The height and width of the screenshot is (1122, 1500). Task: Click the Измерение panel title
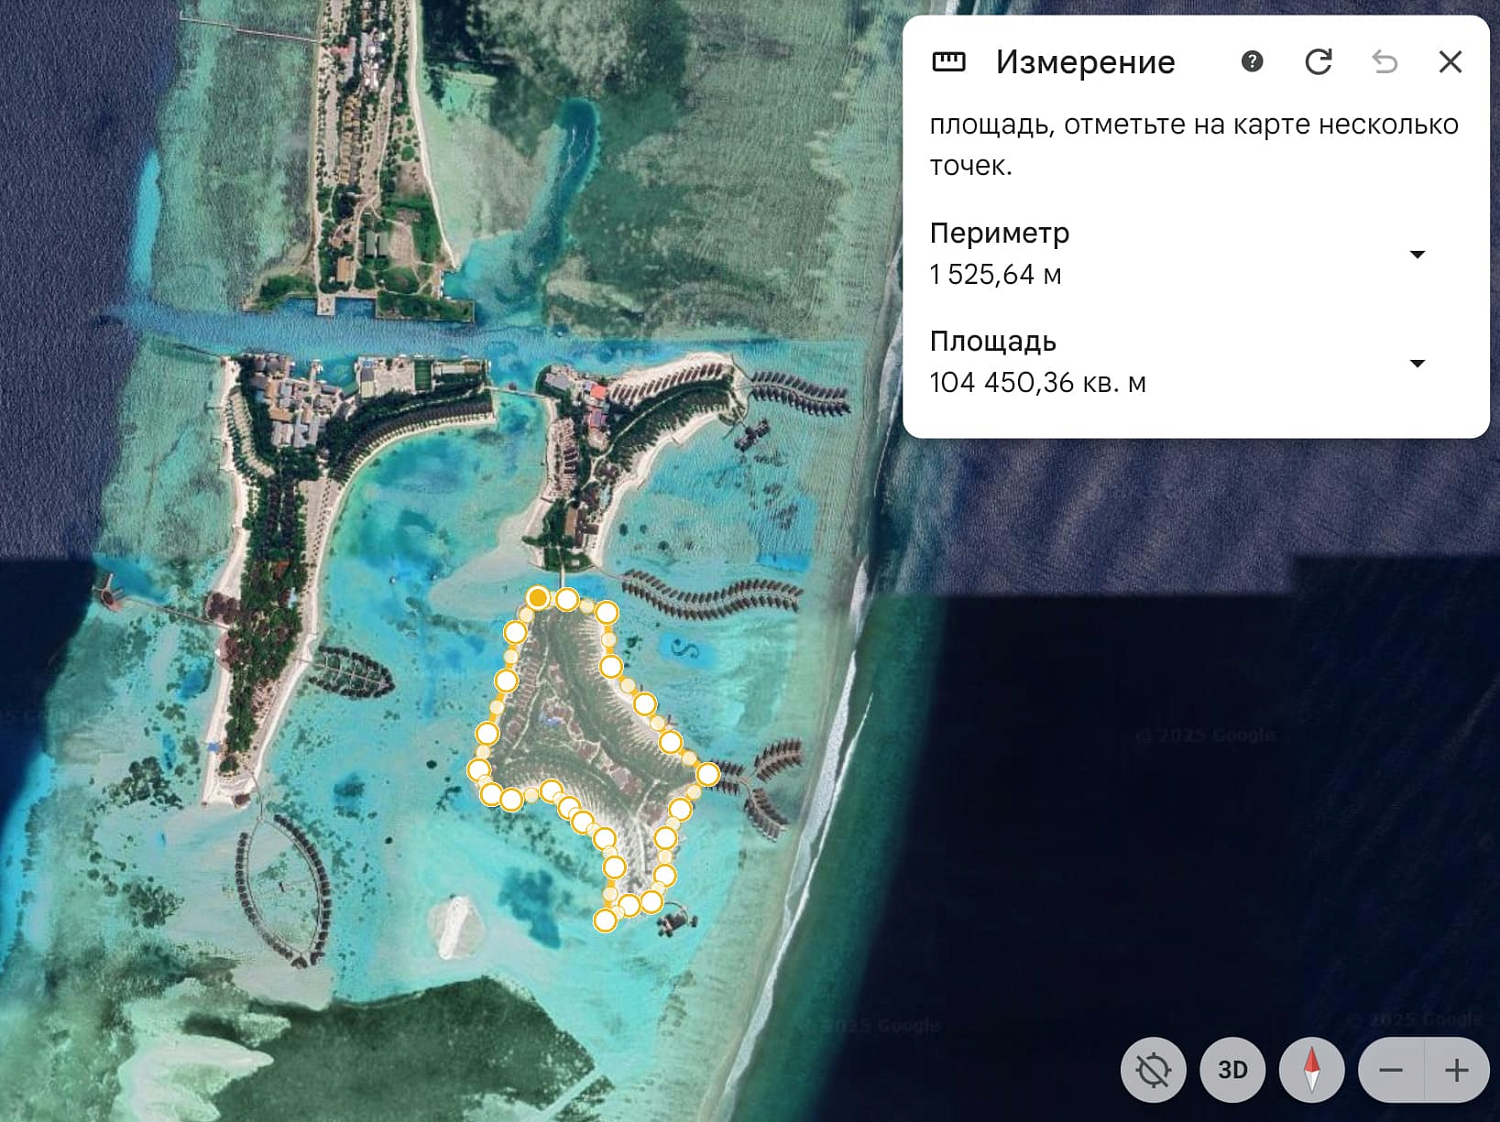pos(1085,61)
